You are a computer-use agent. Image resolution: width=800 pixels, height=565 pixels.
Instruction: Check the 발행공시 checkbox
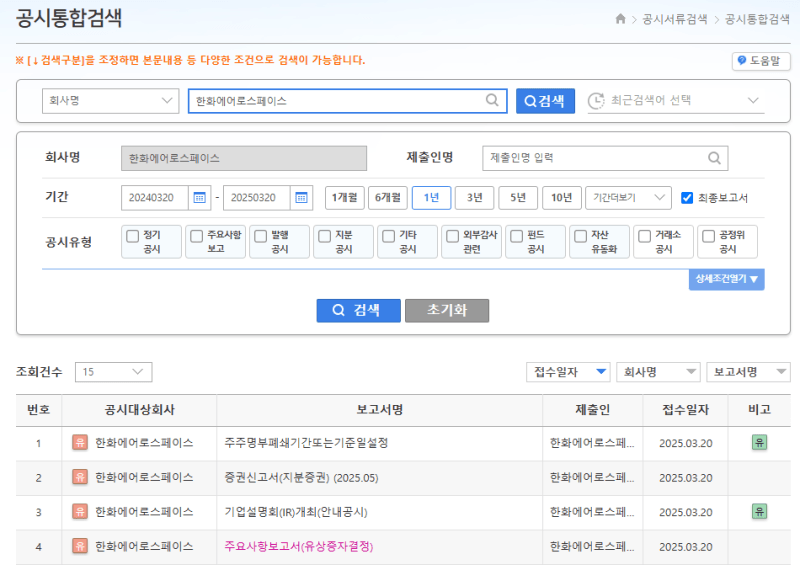(261, 236)
